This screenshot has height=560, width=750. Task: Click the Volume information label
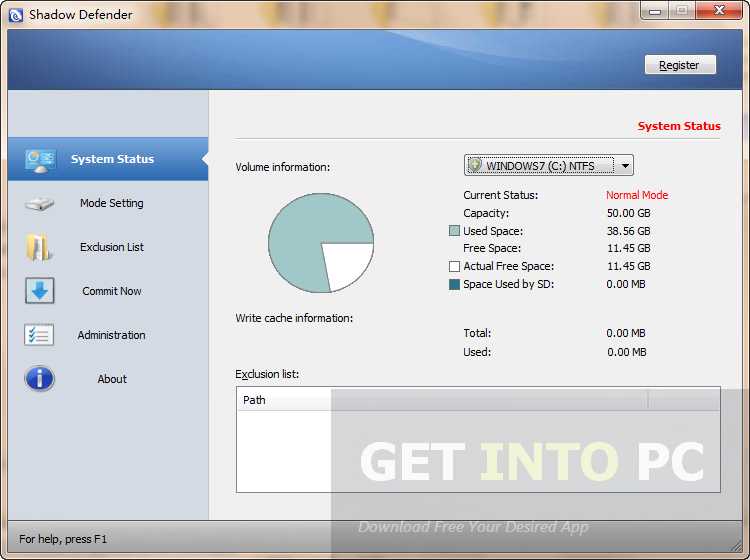[283, 167]
